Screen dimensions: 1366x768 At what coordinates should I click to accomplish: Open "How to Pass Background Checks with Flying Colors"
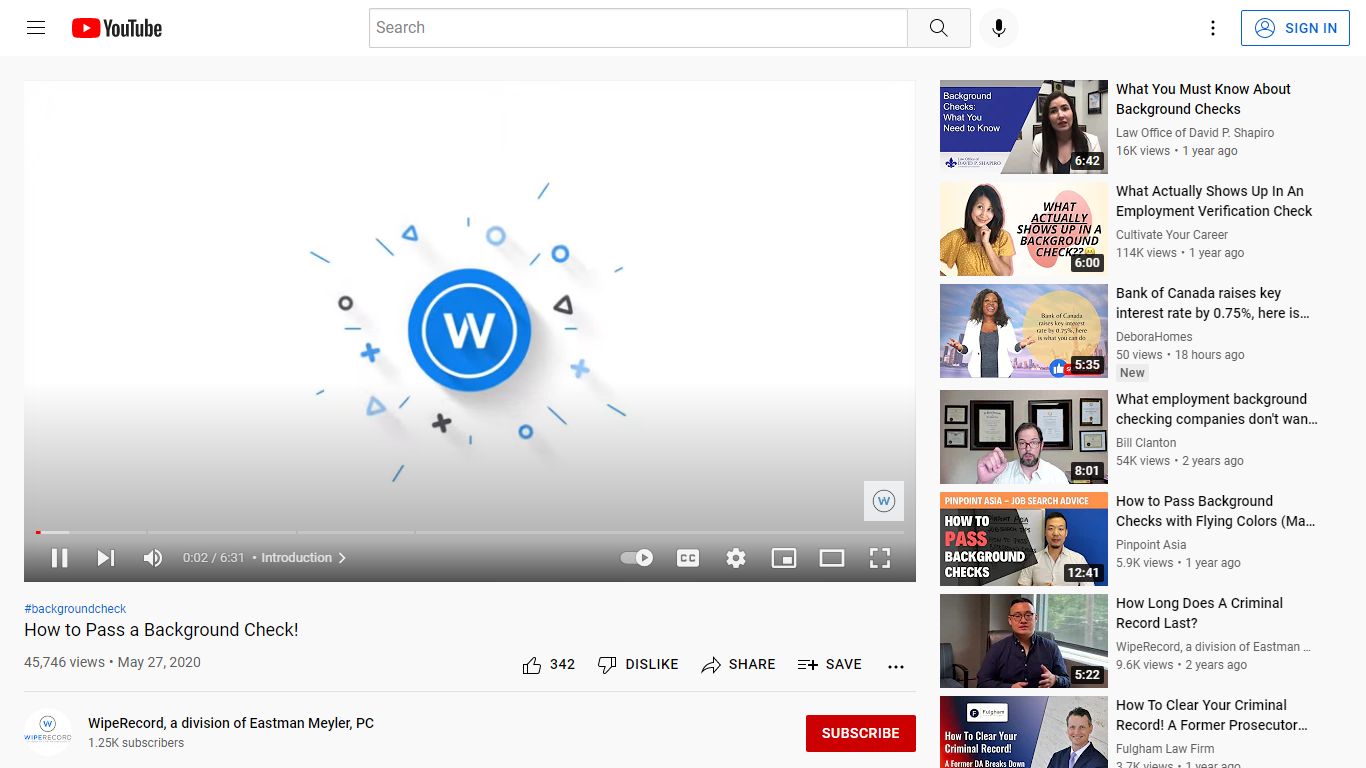(x=1216, y=511)
